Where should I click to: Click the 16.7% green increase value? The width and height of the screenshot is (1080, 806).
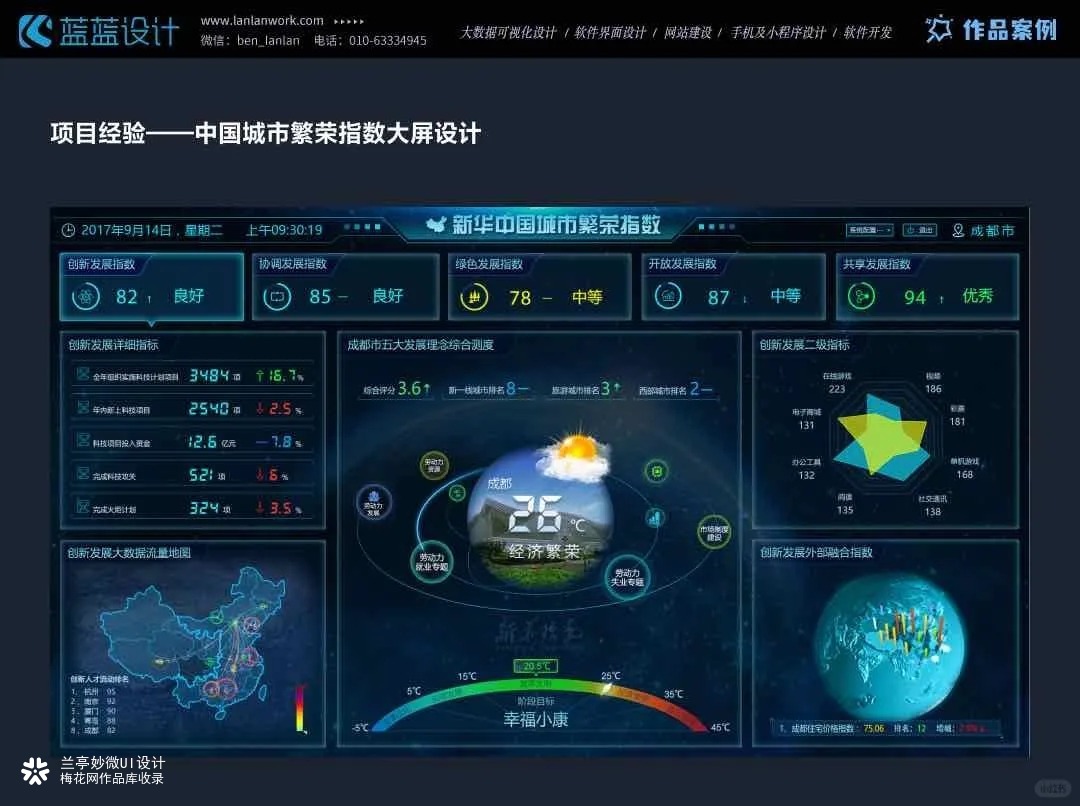pos(280,375)
